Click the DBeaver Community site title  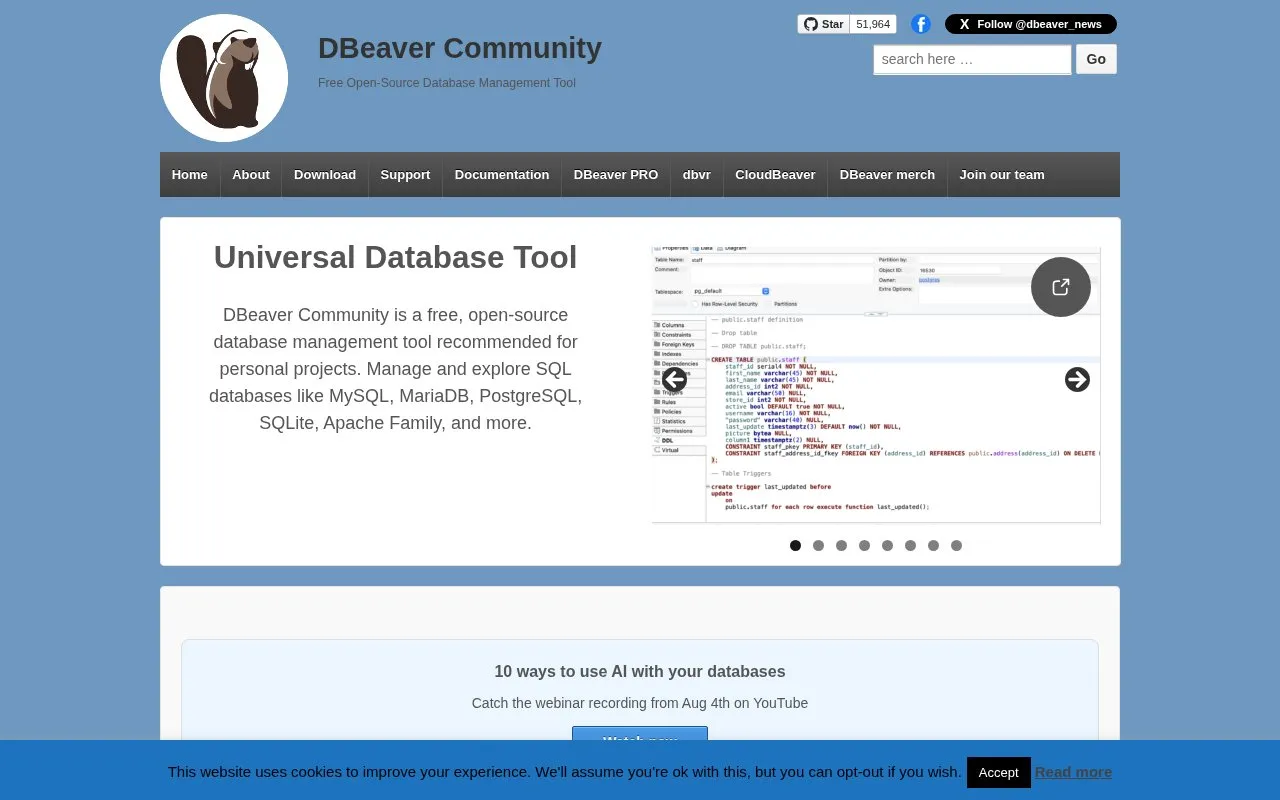click(460, 48)
